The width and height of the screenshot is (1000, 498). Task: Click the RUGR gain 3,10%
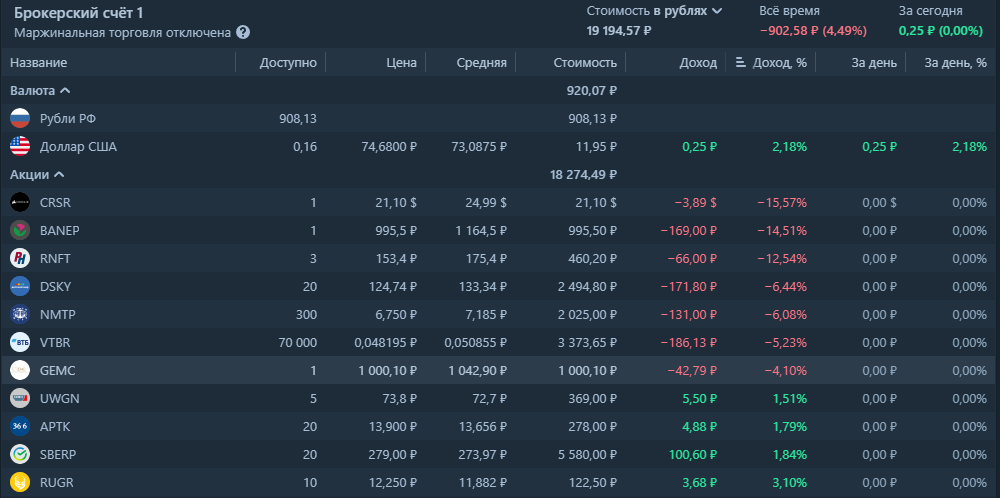click(788, 482)
